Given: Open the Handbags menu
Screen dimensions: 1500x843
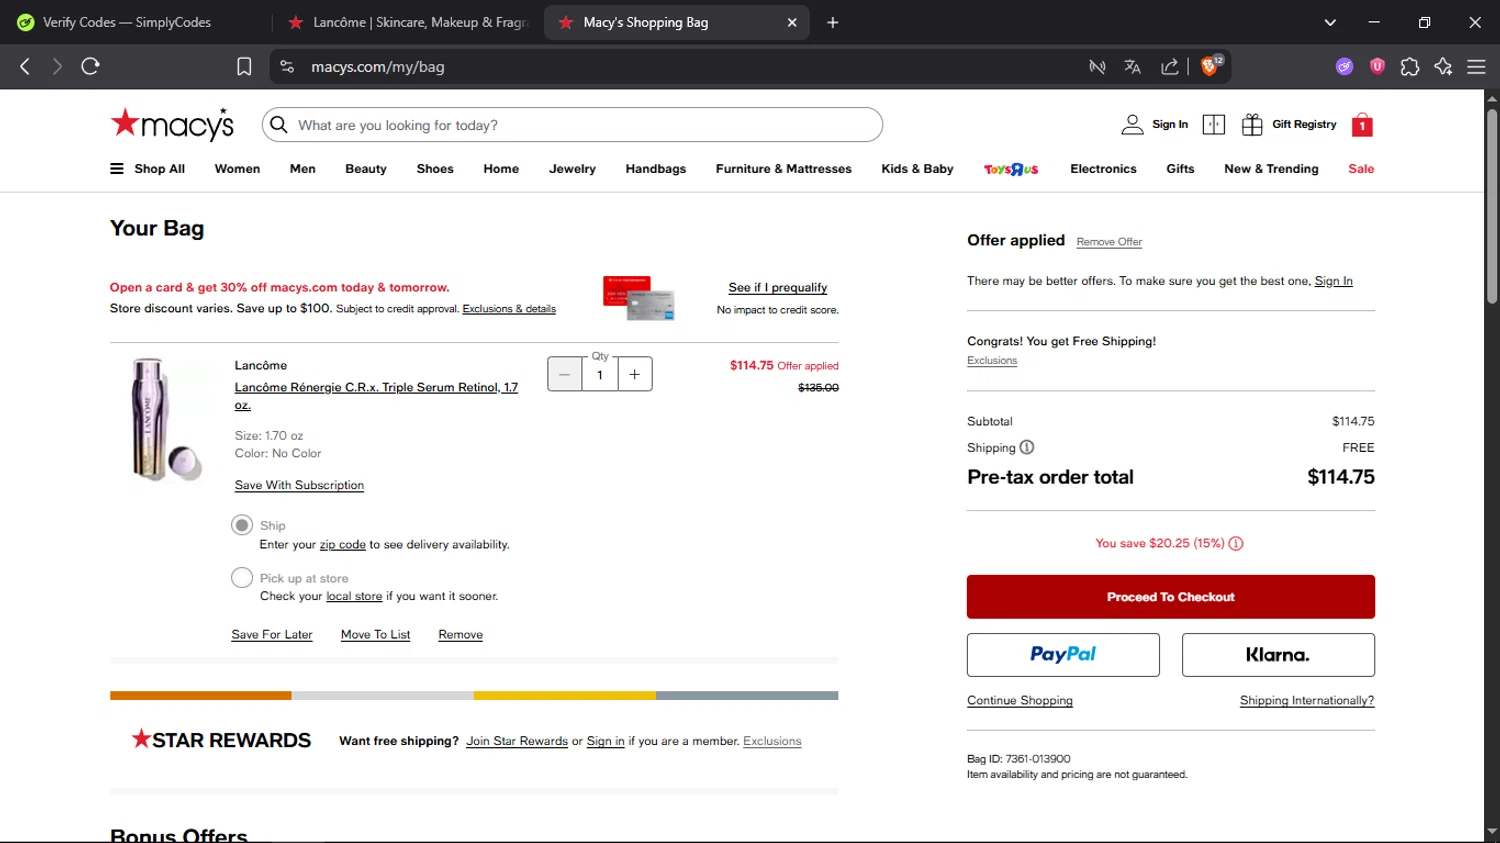Looking at the screenshot, I should coord(656,169).
